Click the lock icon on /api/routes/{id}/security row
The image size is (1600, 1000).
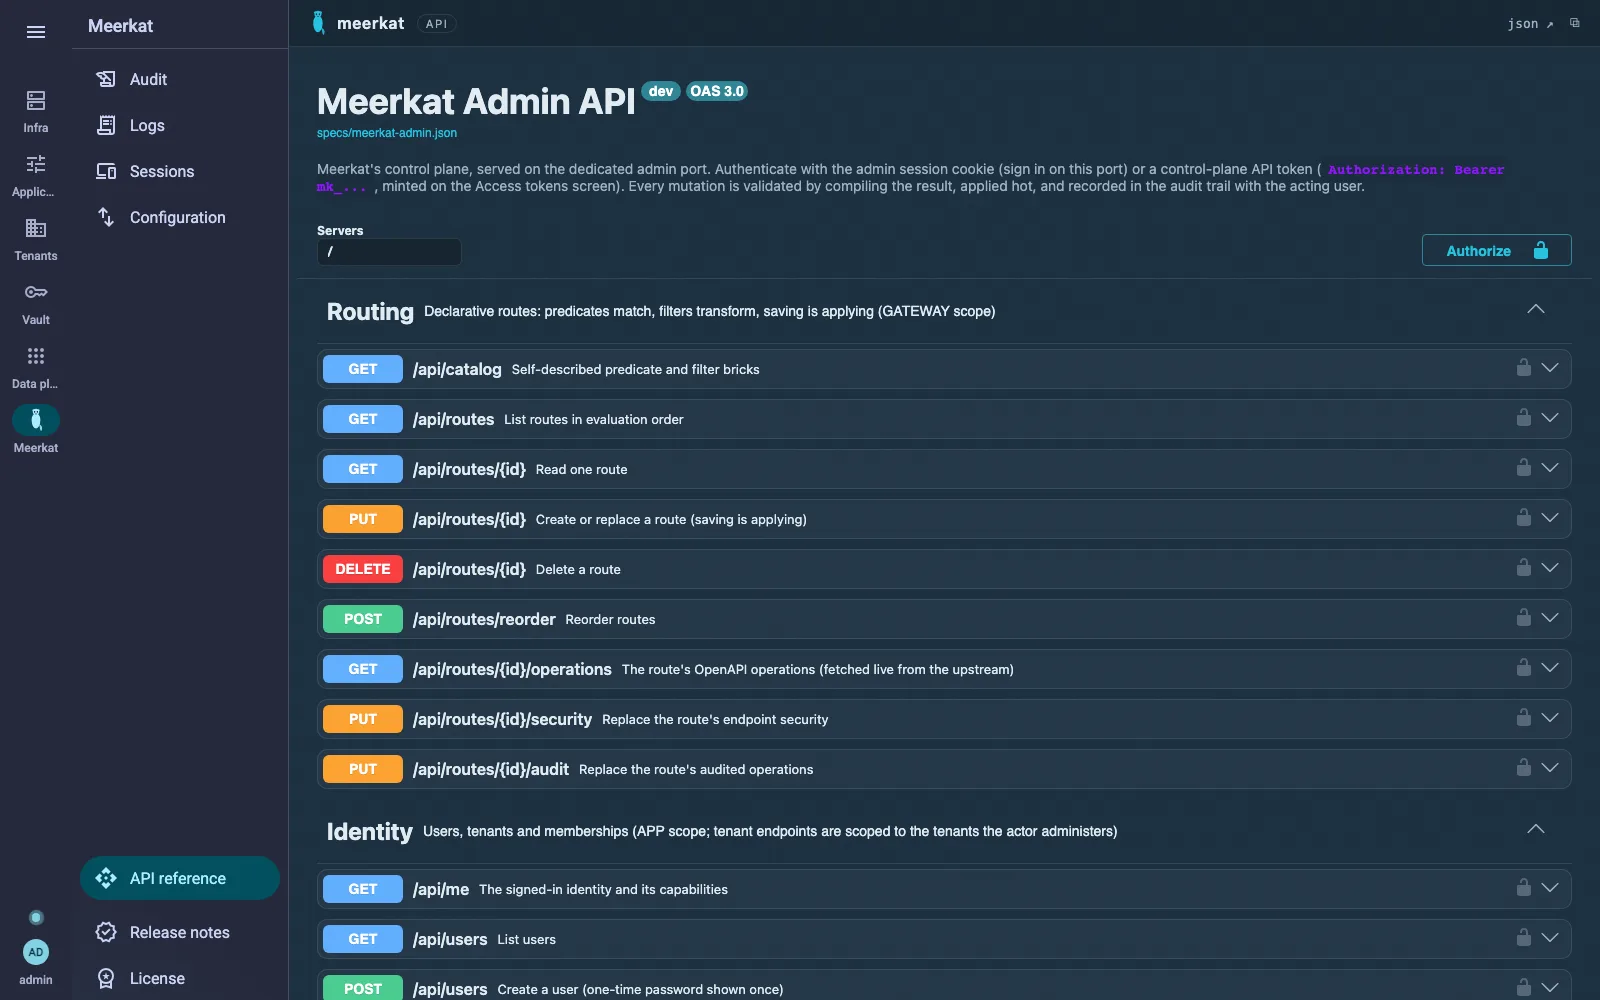coord(1523,717)
